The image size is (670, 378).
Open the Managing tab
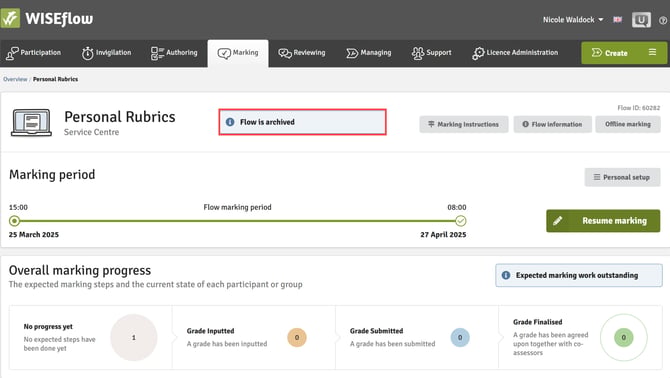point(369,53)
